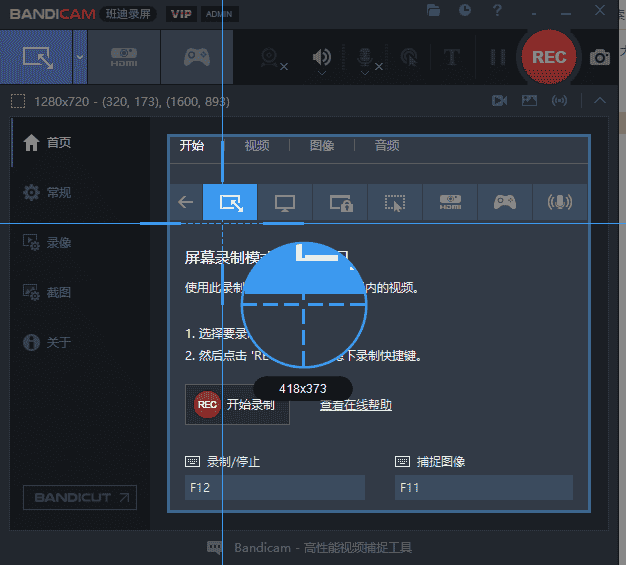Open the 查看在线帮助 link
Screen dimensions: 626x565
pos(356,405)
